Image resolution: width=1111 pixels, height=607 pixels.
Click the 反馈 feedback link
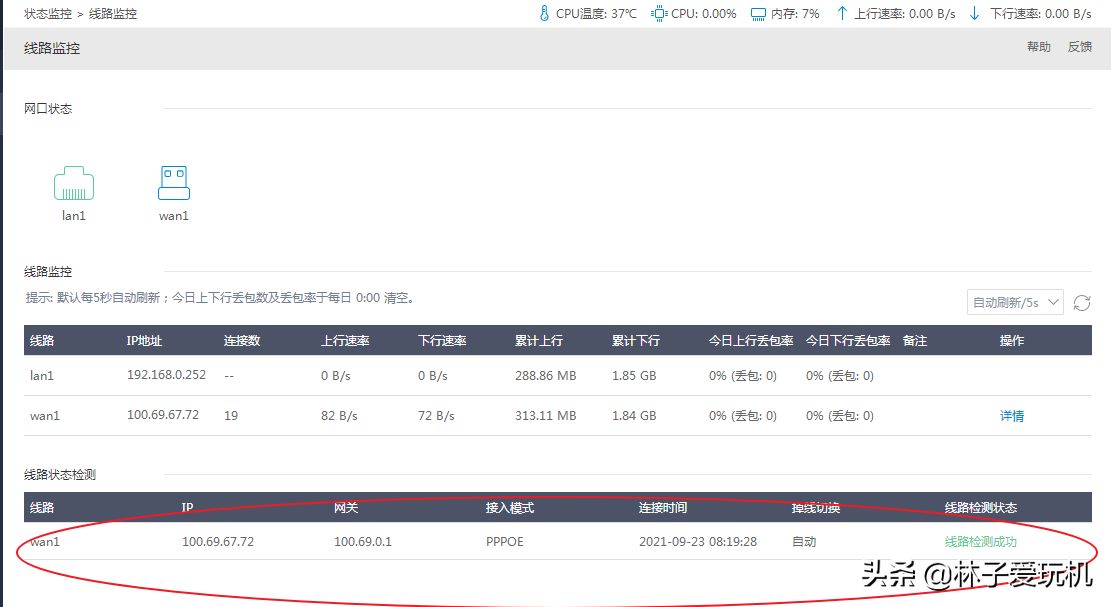coord(1080,47)
